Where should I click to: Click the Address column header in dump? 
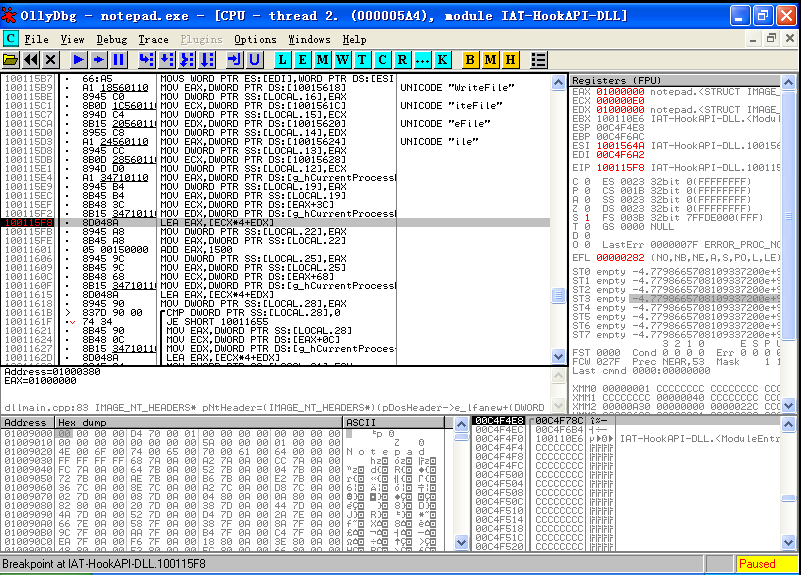point(27,423)
